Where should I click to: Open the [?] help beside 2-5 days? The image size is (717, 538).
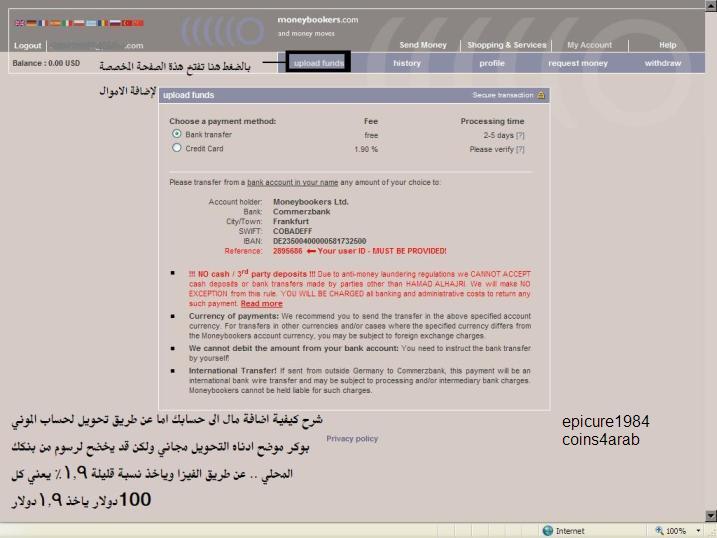pos(520,135)
